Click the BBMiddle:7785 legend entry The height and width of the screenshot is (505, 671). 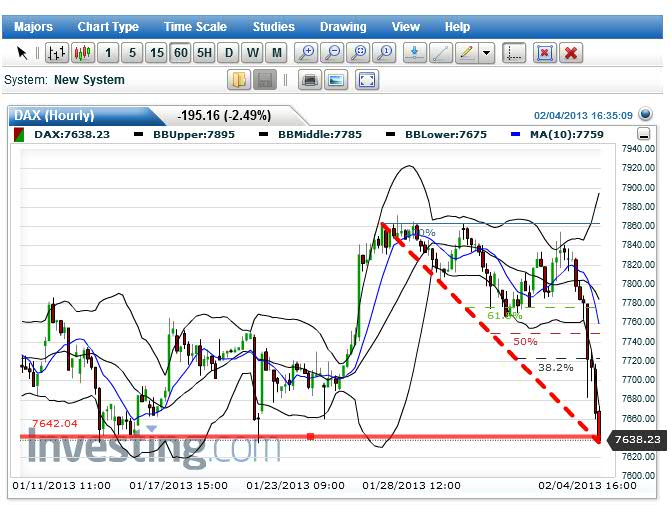(320, 134)
